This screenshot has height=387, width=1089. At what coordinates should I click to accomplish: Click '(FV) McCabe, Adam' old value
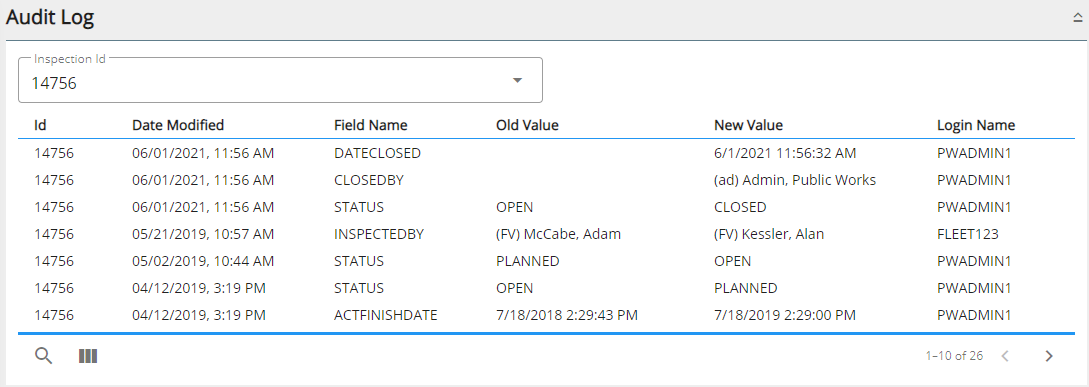click(558, 234)
